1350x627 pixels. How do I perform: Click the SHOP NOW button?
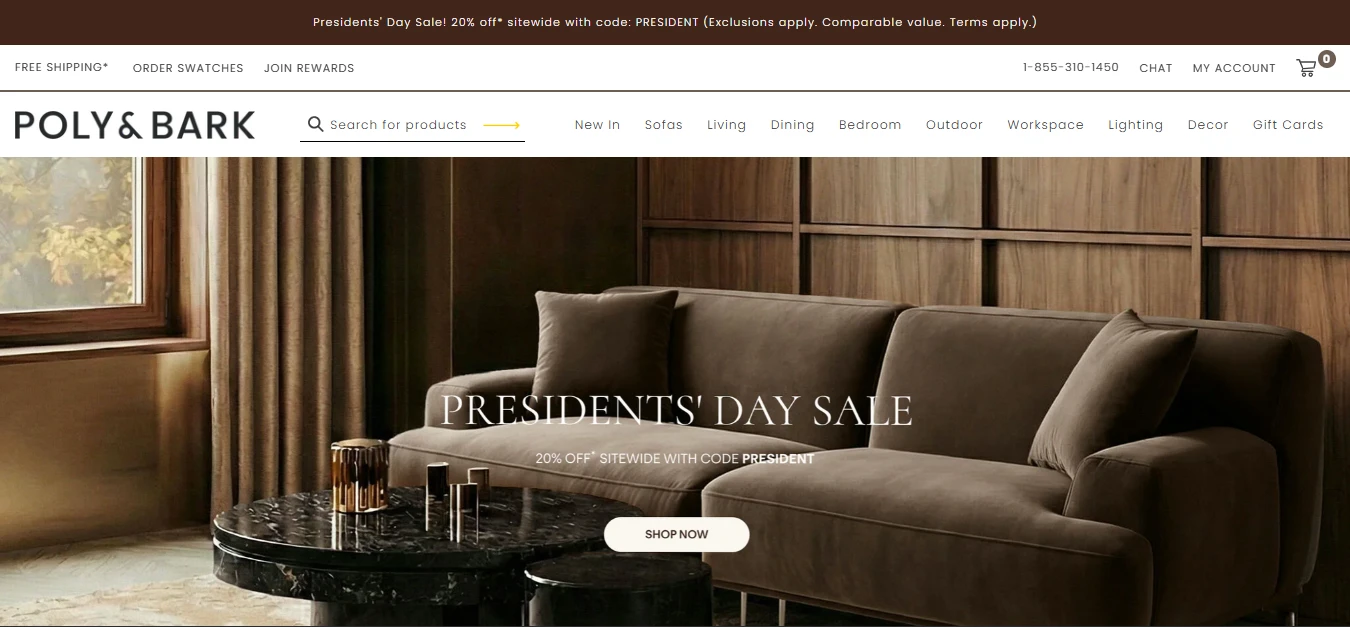pos(676,534)
